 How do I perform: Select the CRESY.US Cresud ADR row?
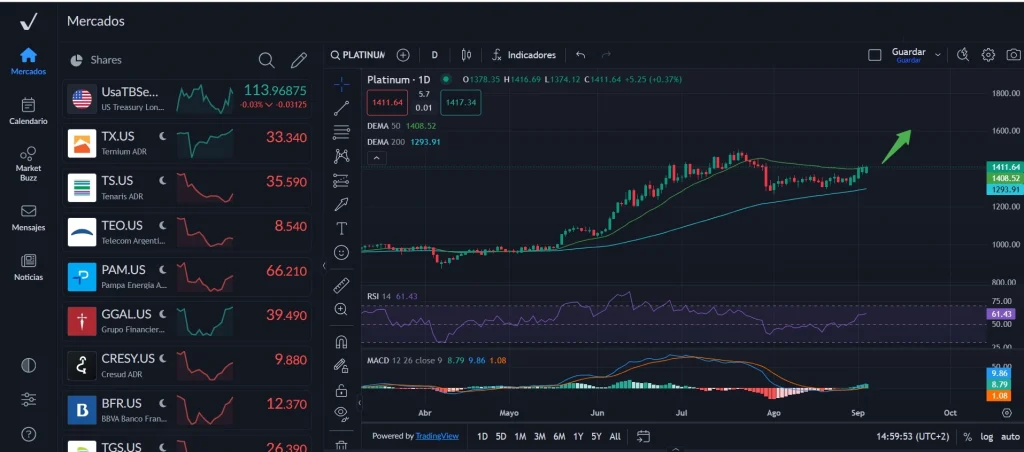pyautogui.click(x=187, y=364)
